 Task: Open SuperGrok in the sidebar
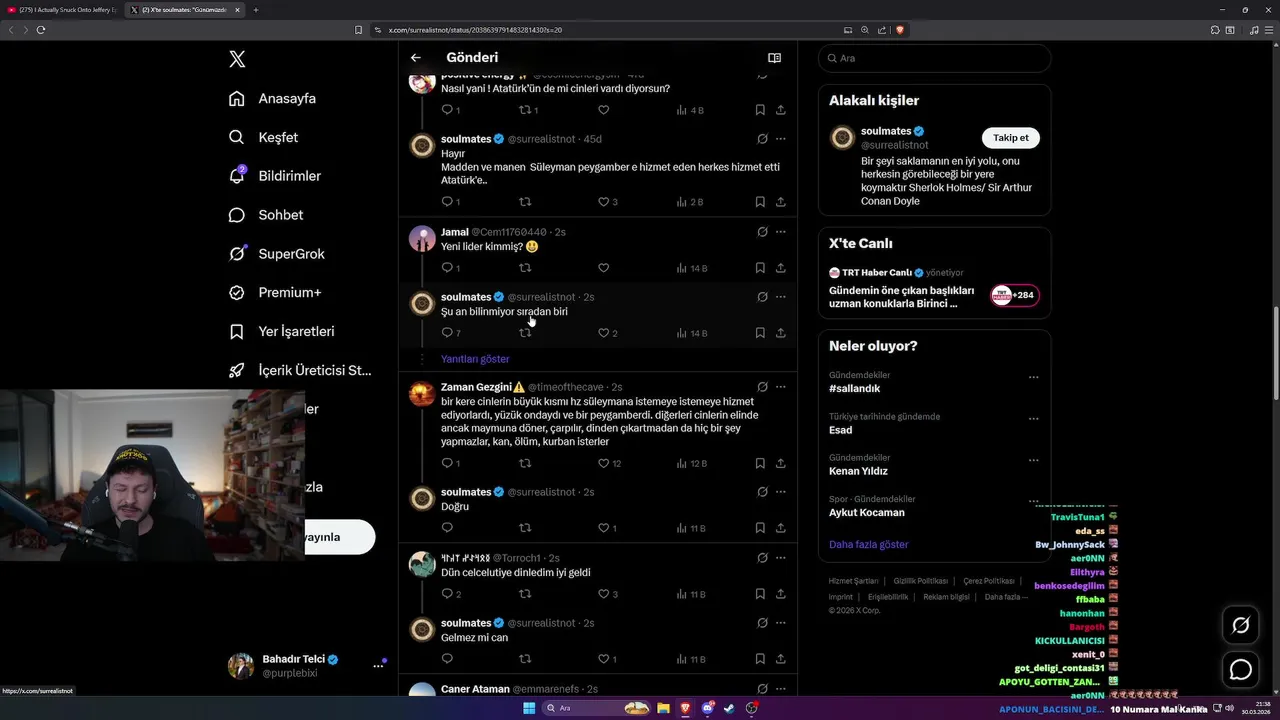[277, 254]
